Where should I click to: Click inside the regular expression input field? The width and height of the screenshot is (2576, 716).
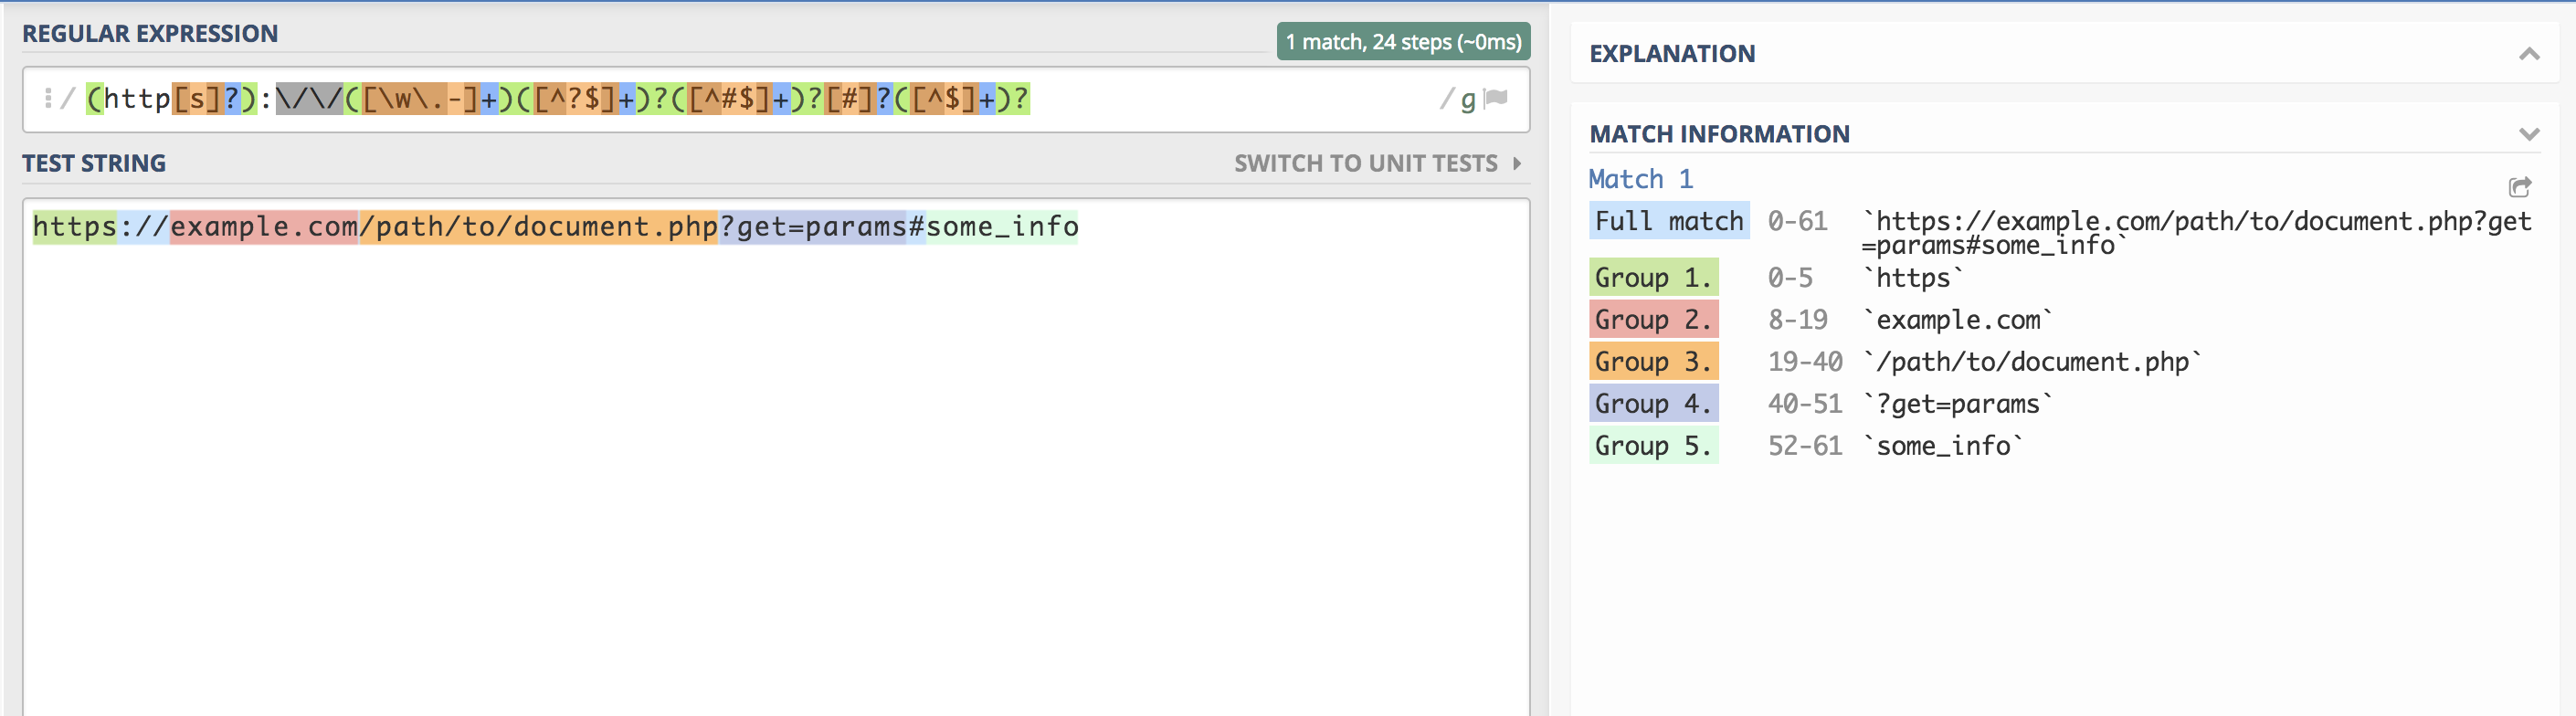point(775,99)
